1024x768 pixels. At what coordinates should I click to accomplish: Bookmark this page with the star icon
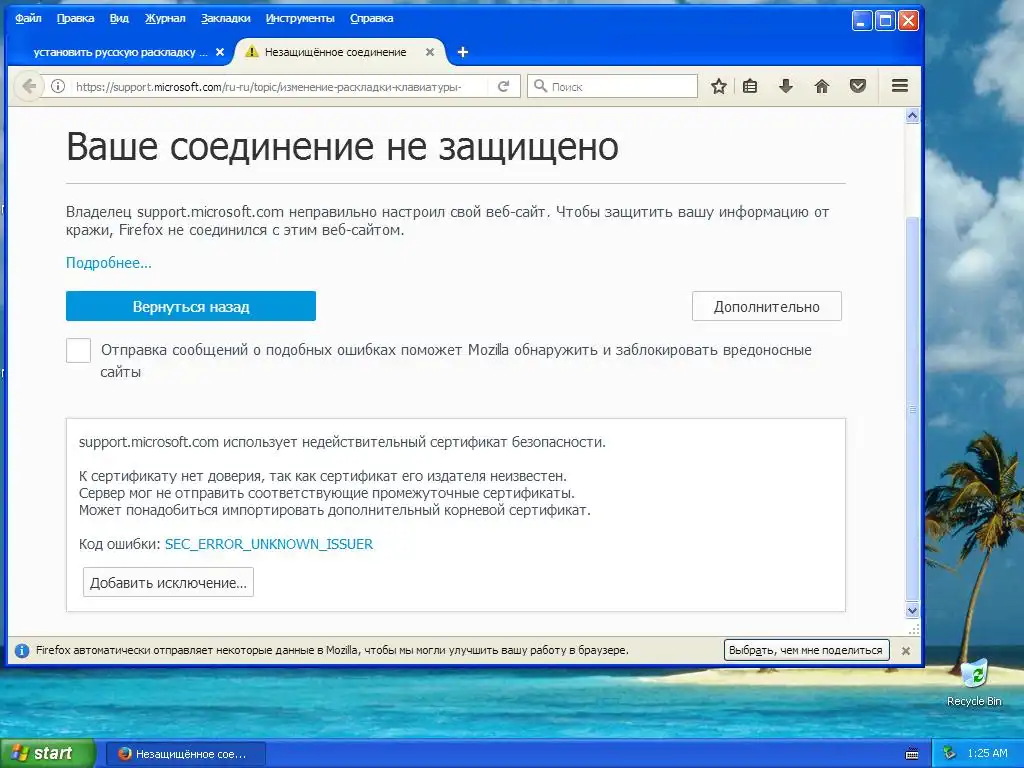click(x=719, y=86)
